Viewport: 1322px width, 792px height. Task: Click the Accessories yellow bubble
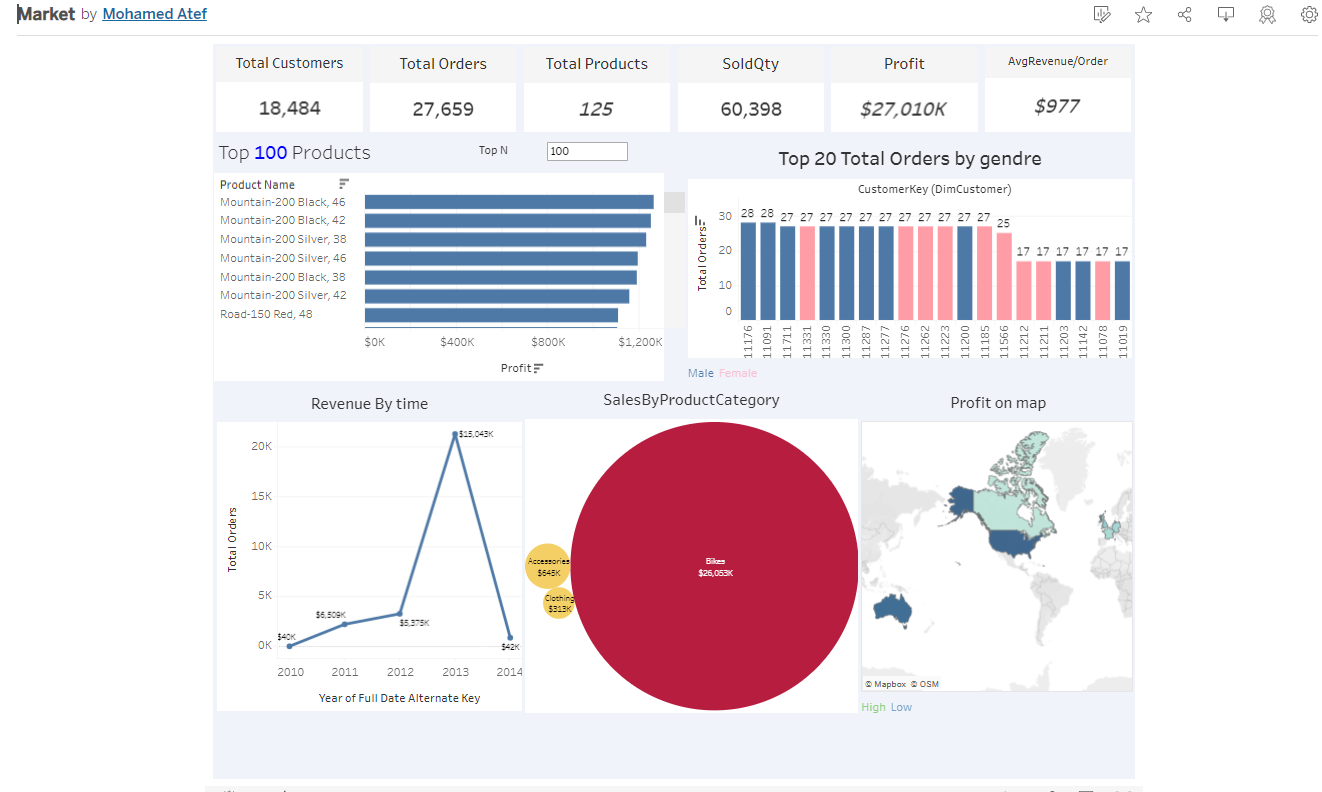pos(548,565)
